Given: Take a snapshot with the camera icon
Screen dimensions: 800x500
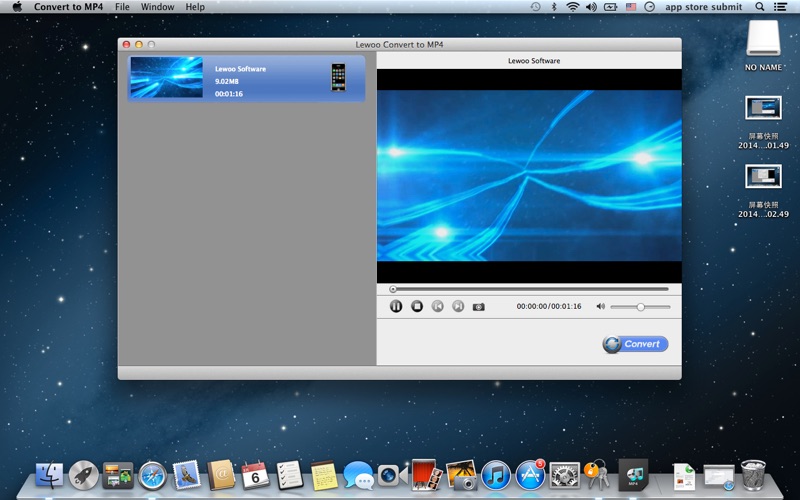Looking at the screenshot, I should click(479, 307).
